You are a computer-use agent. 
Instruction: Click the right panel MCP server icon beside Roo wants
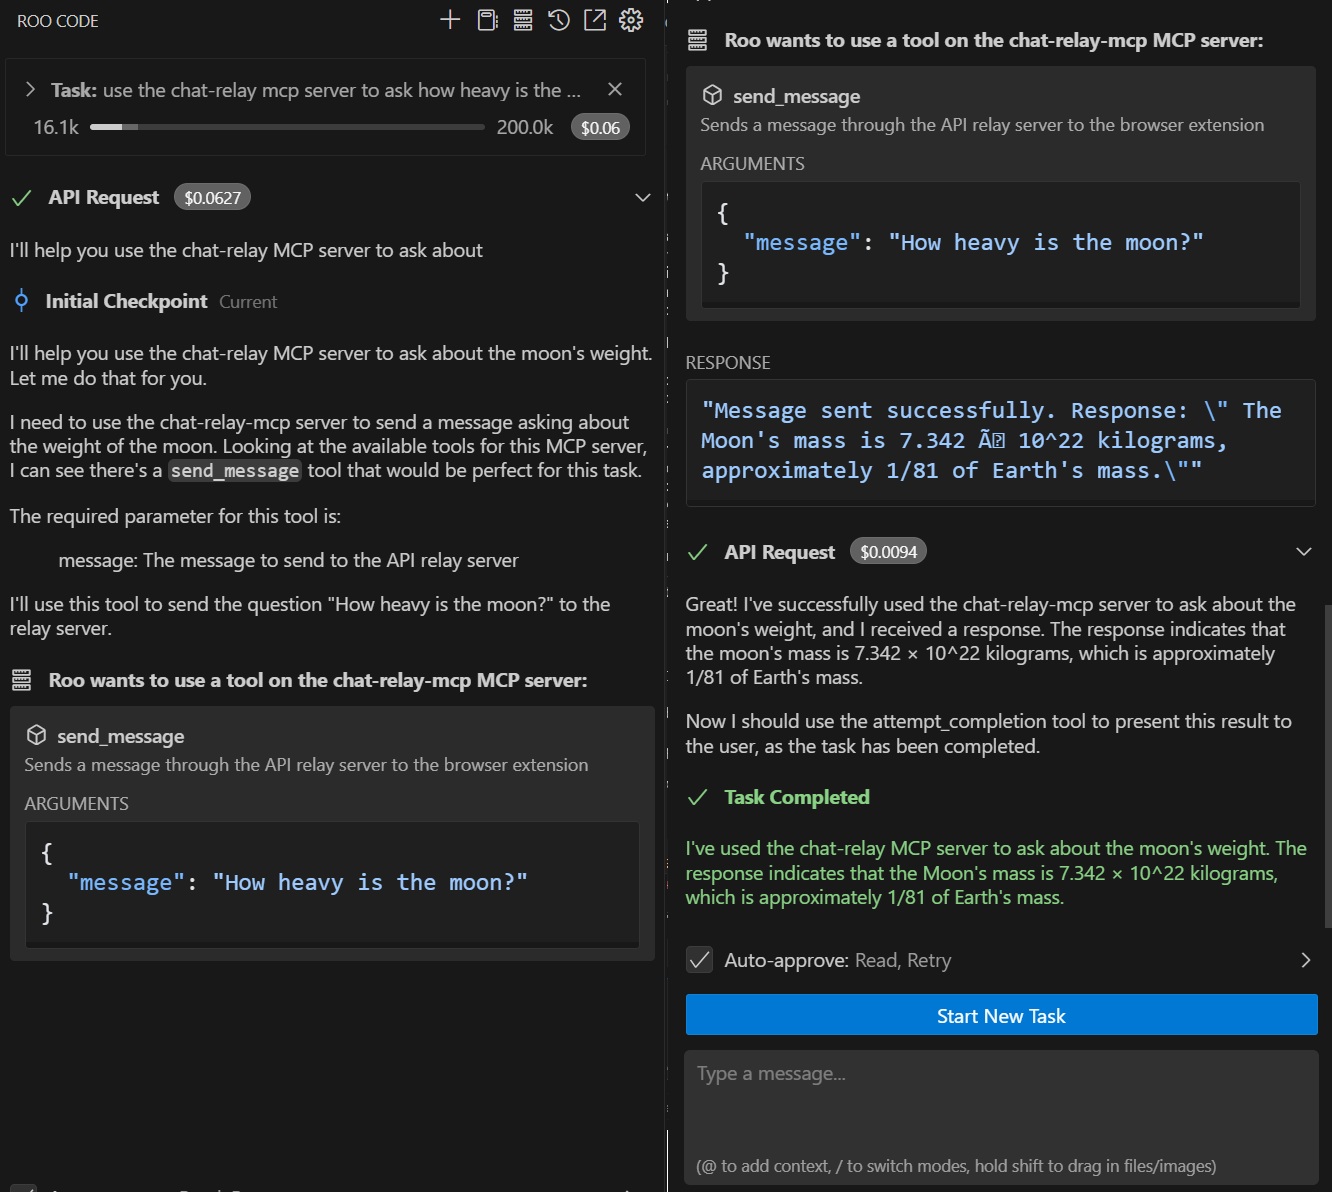(x=697, y=40)
